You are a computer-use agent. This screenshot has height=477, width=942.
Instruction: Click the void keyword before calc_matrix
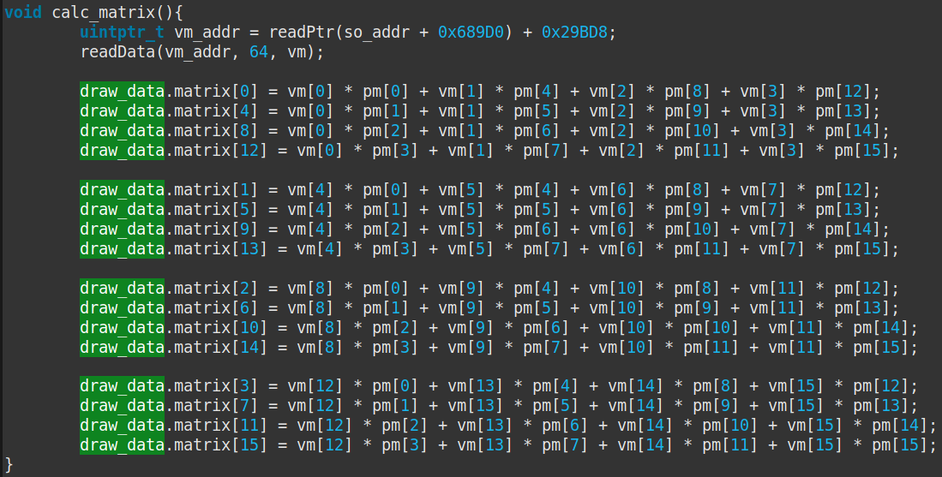23,12
